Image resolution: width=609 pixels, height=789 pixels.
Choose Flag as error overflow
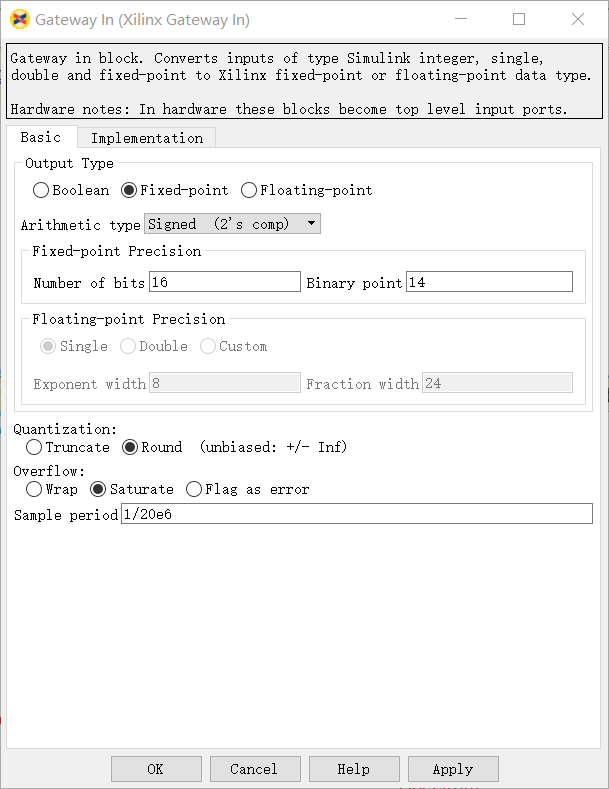click(194, 489)
